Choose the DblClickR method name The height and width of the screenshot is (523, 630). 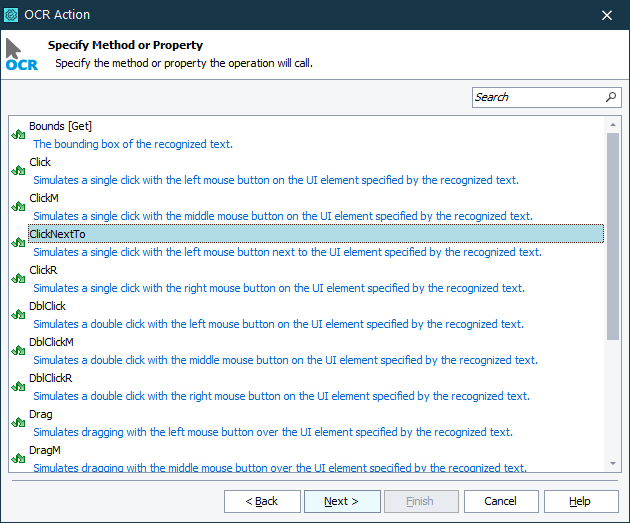tap(51, 378)
